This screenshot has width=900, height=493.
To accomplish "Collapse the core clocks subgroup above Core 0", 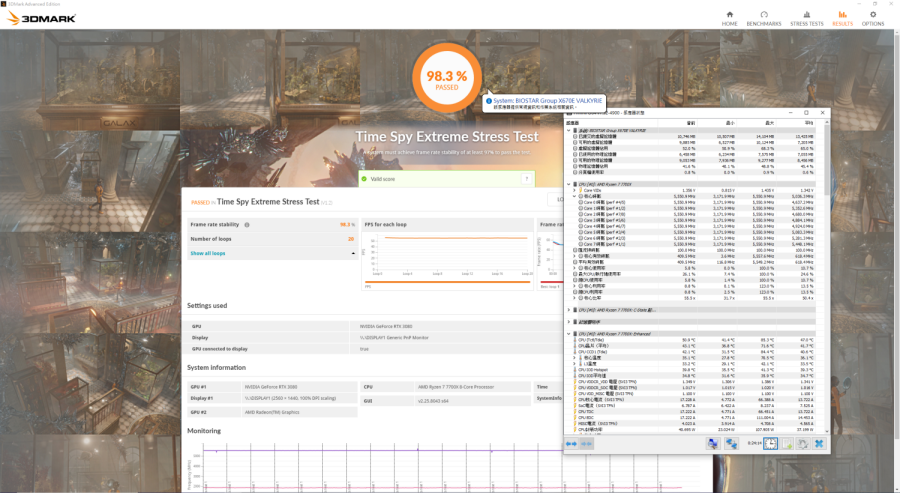I will coord(574,196).
